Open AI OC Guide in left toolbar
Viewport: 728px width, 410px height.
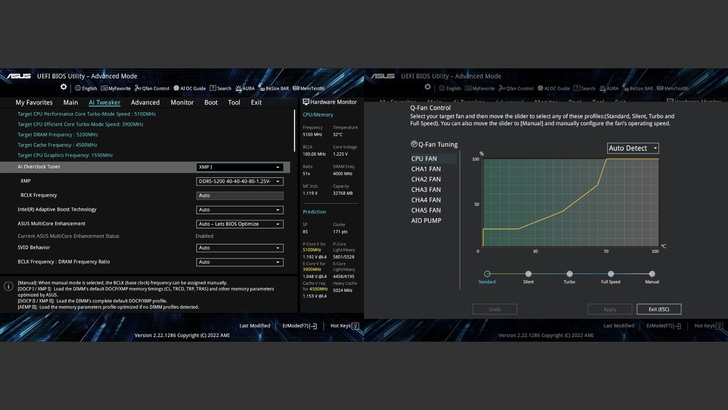189,88
